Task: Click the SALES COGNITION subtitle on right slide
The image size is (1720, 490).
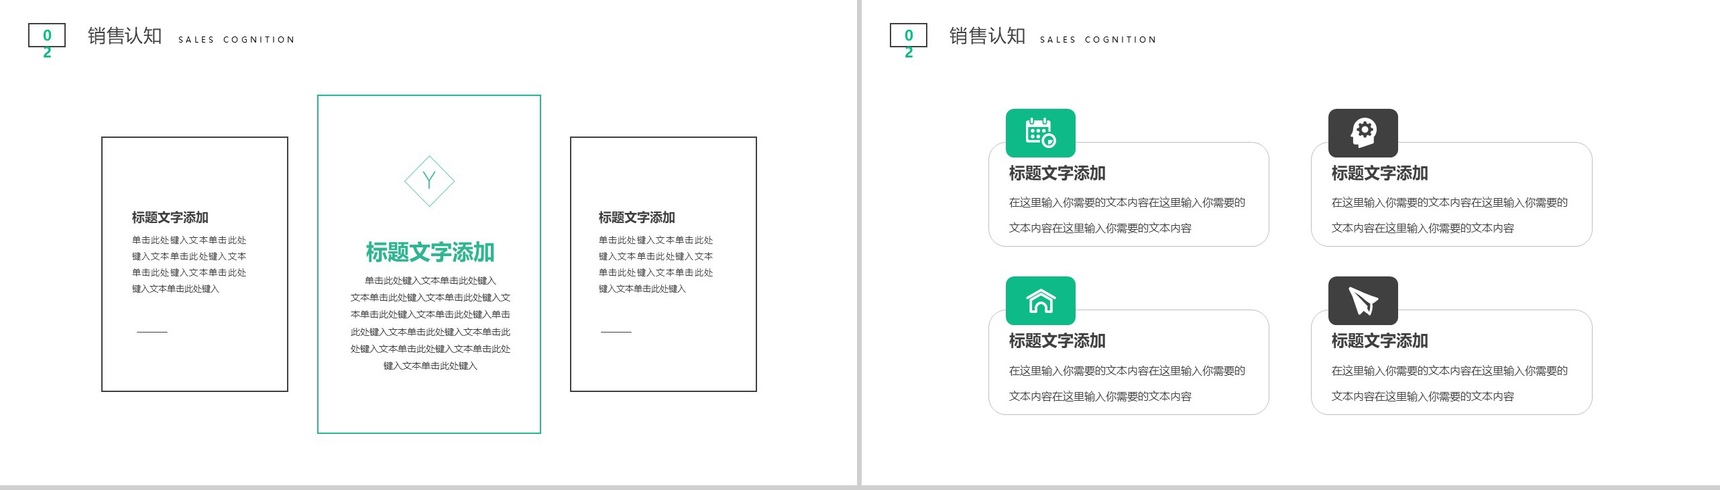Action: click(1098, 40)
